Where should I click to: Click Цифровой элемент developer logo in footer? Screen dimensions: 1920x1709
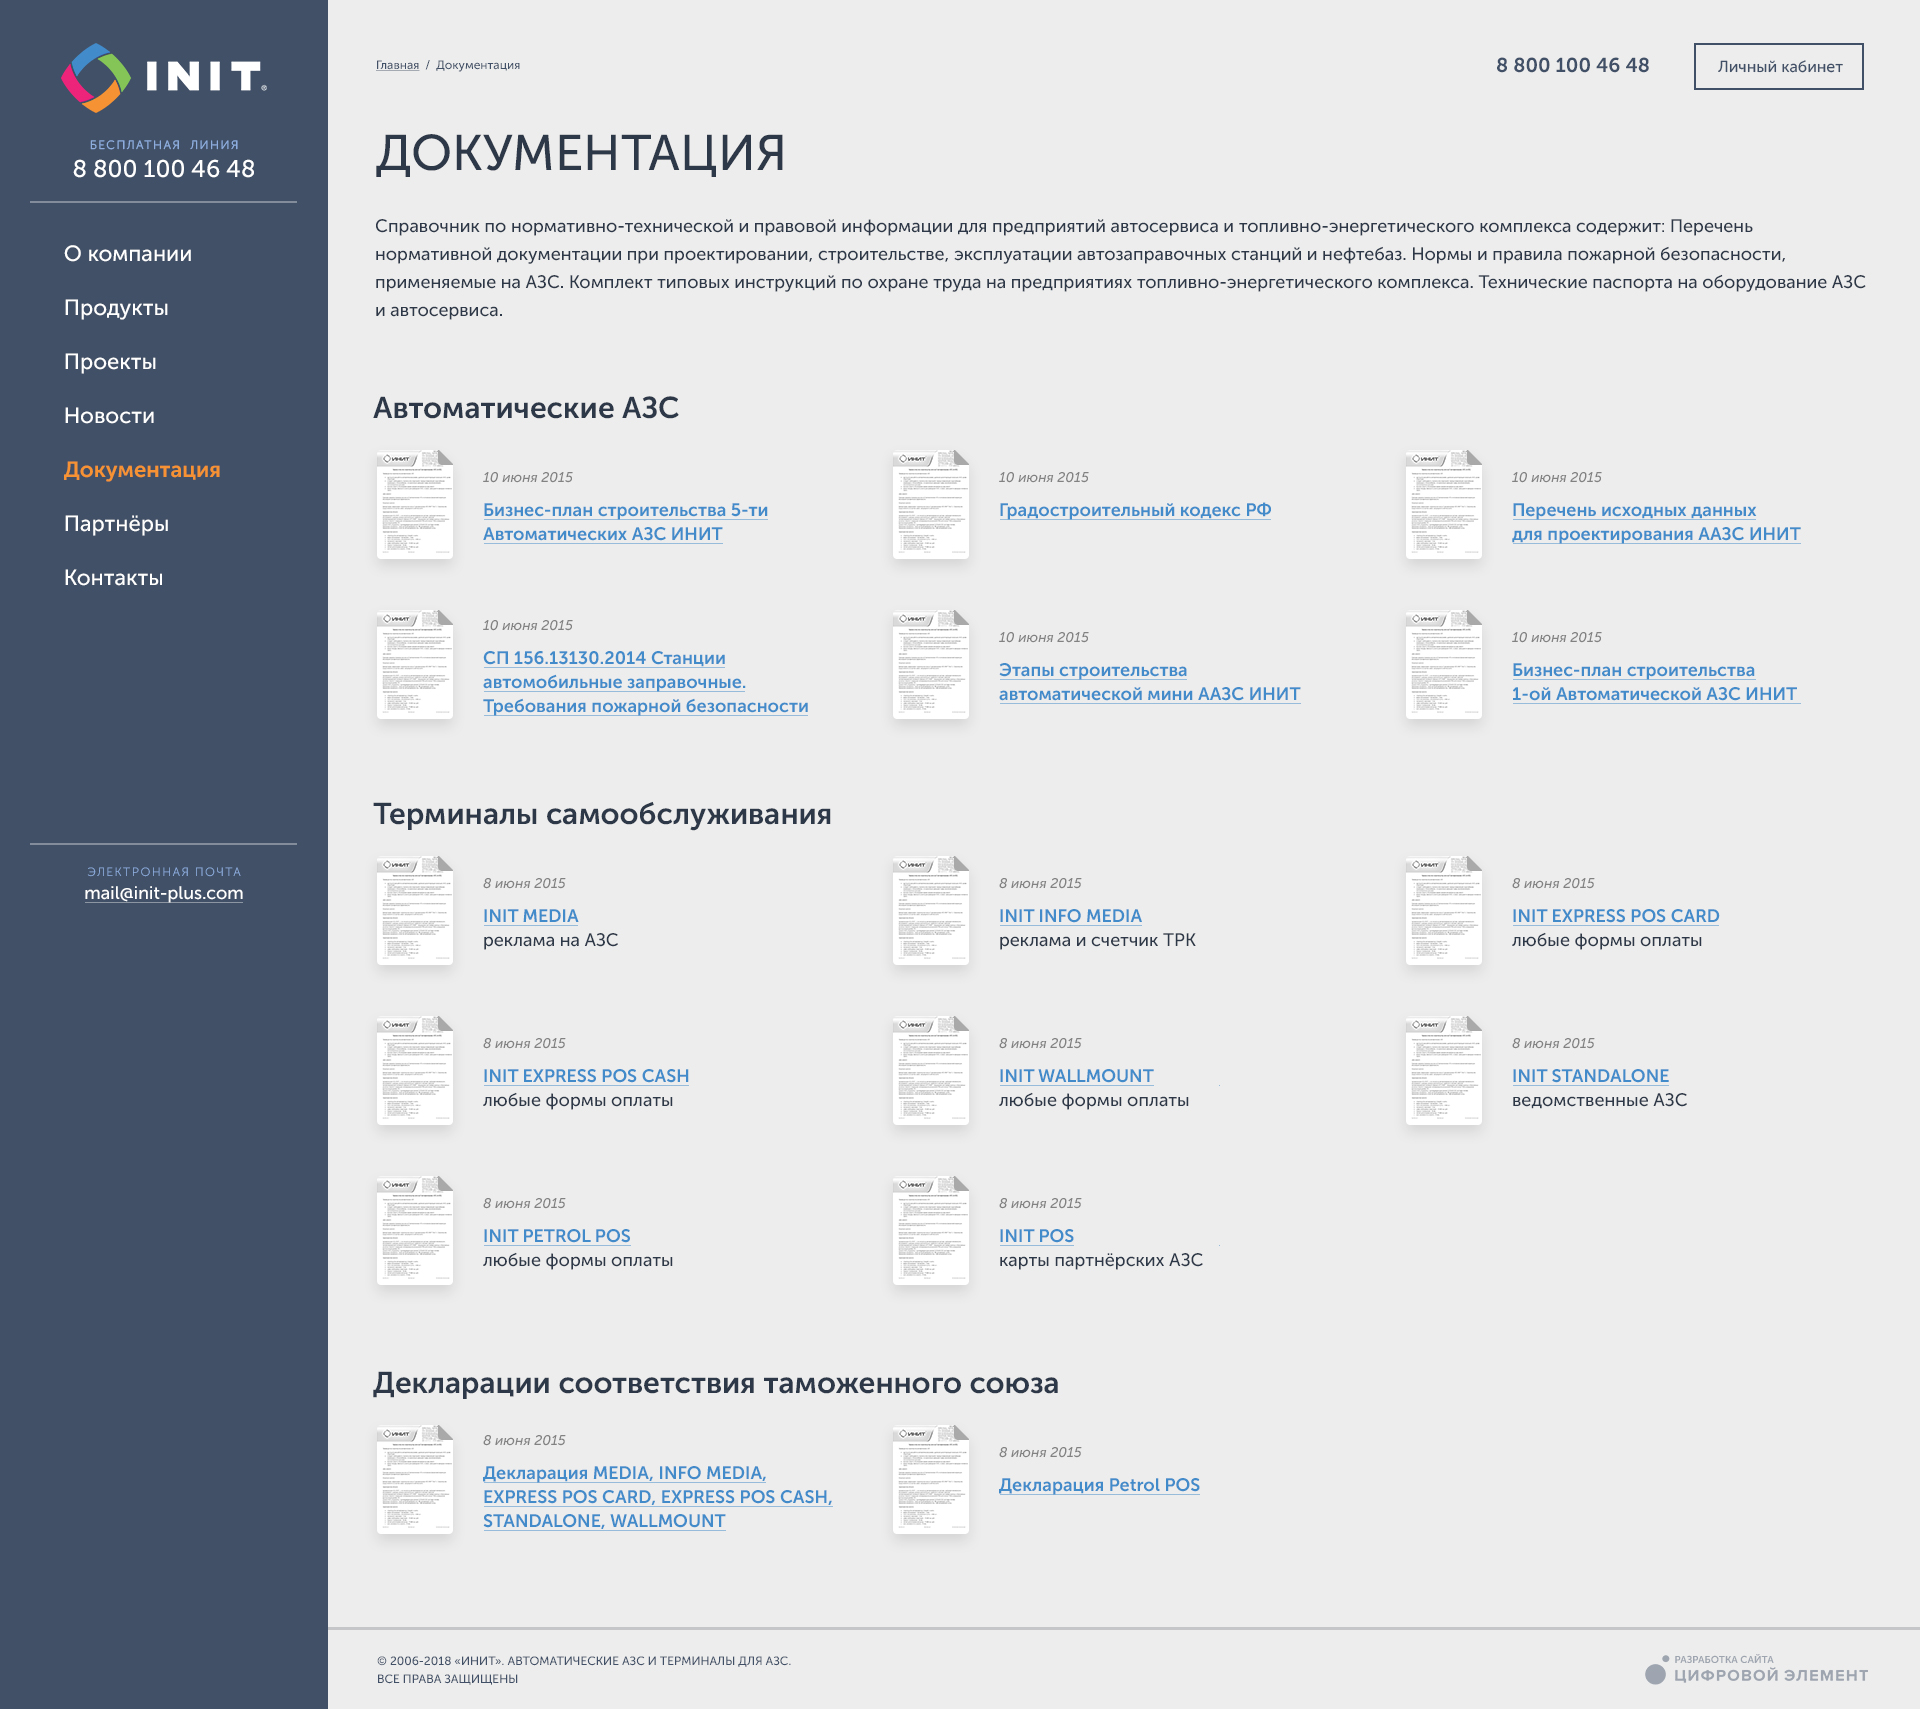tap(1757, 1670)
